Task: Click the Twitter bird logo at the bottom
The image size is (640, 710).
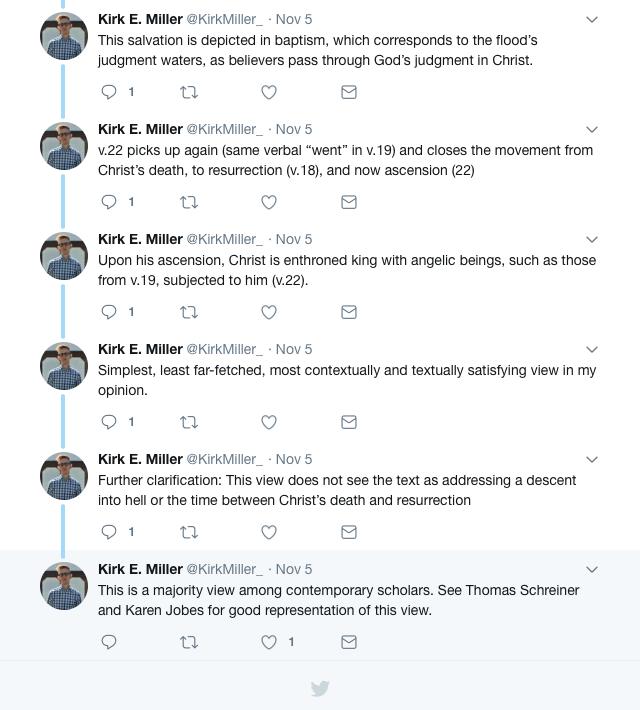Action: point(320,688)
